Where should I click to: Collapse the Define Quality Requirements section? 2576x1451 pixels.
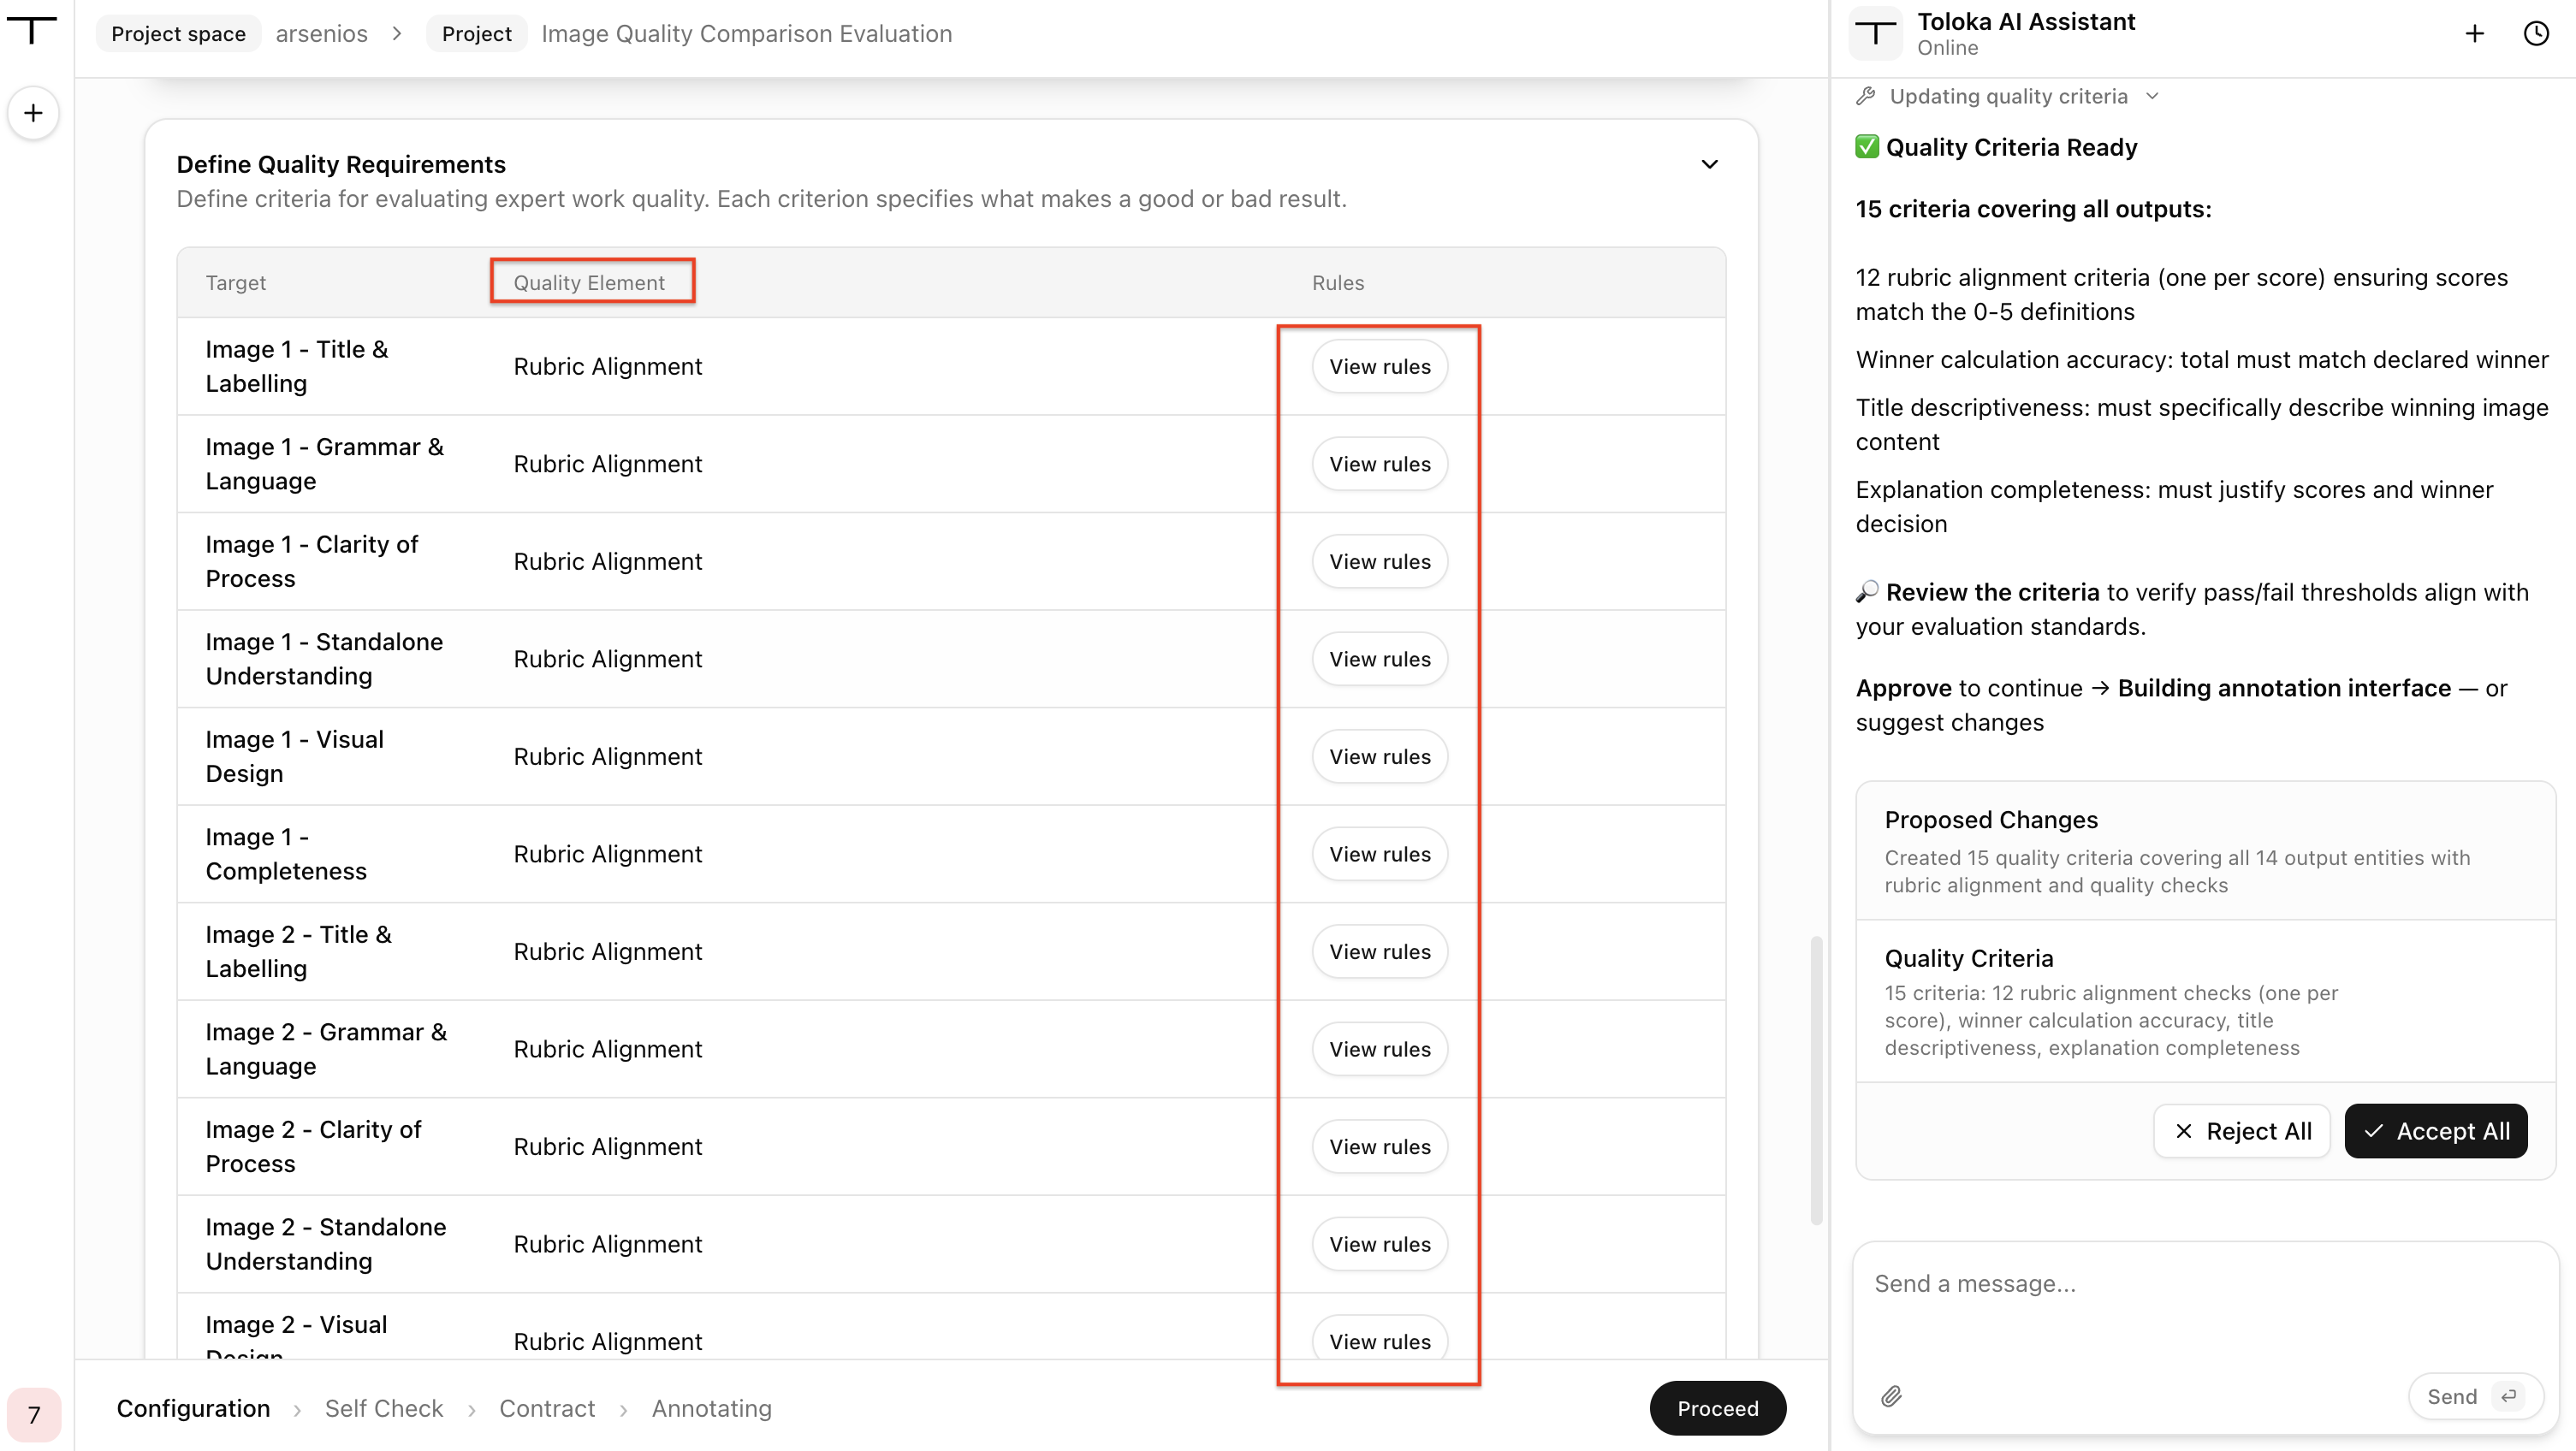point(1709,164)
